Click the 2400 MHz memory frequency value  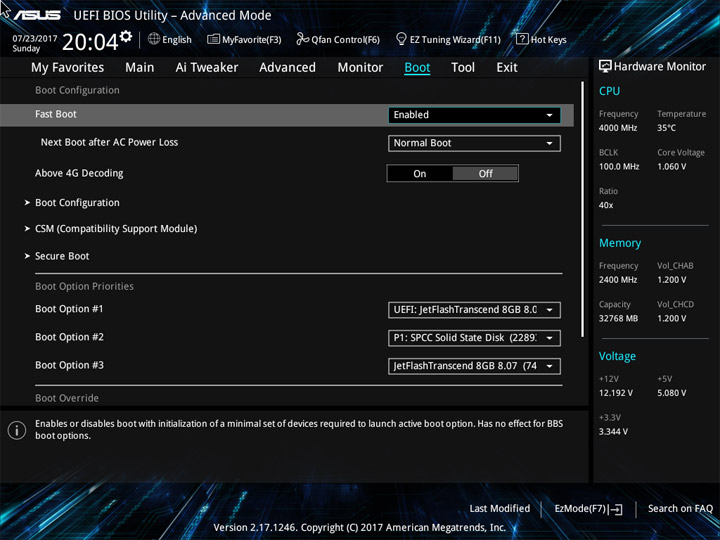coord(618,280)
